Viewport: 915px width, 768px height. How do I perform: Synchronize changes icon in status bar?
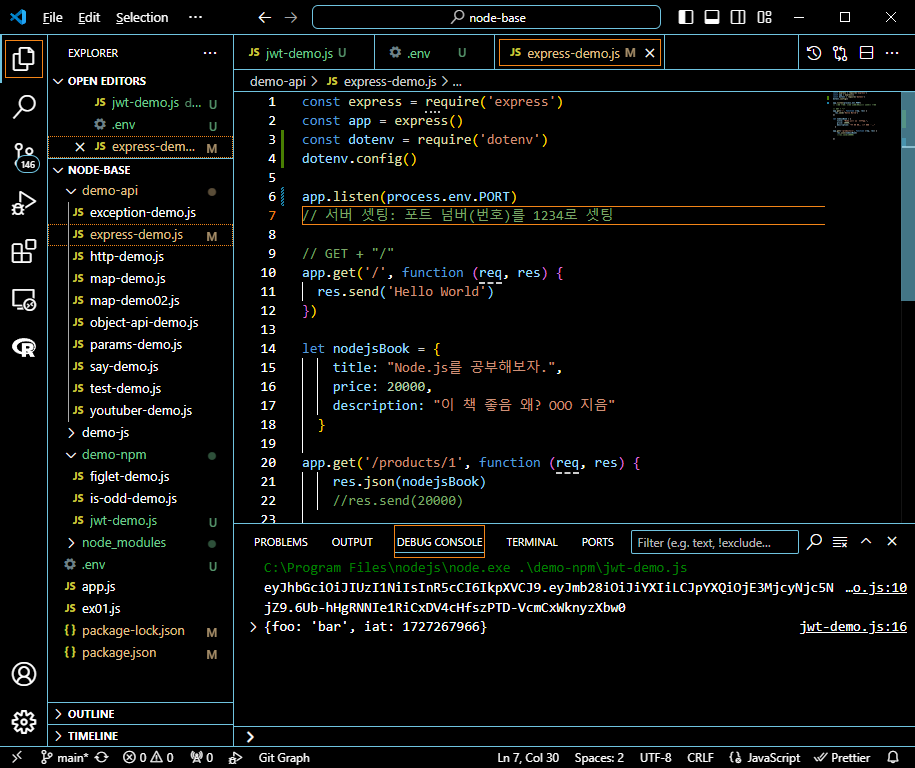pyautogui.click(x=102, y=757)
